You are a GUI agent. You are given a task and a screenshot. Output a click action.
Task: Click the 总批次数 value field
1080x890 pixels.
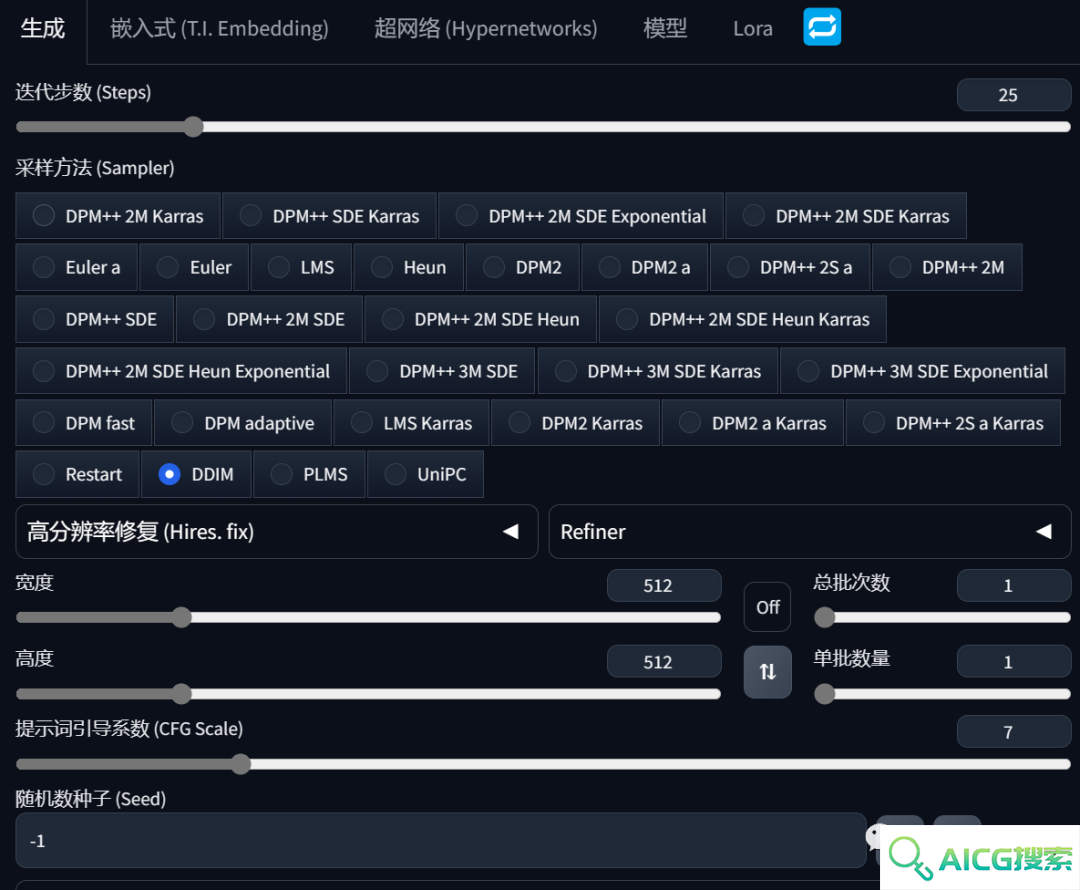1013,586
